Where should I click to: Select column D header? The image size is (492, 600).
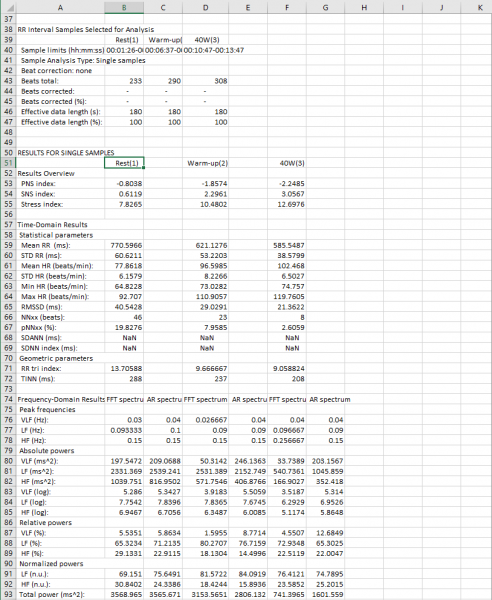pyautogui.click(x=205, y=7)
